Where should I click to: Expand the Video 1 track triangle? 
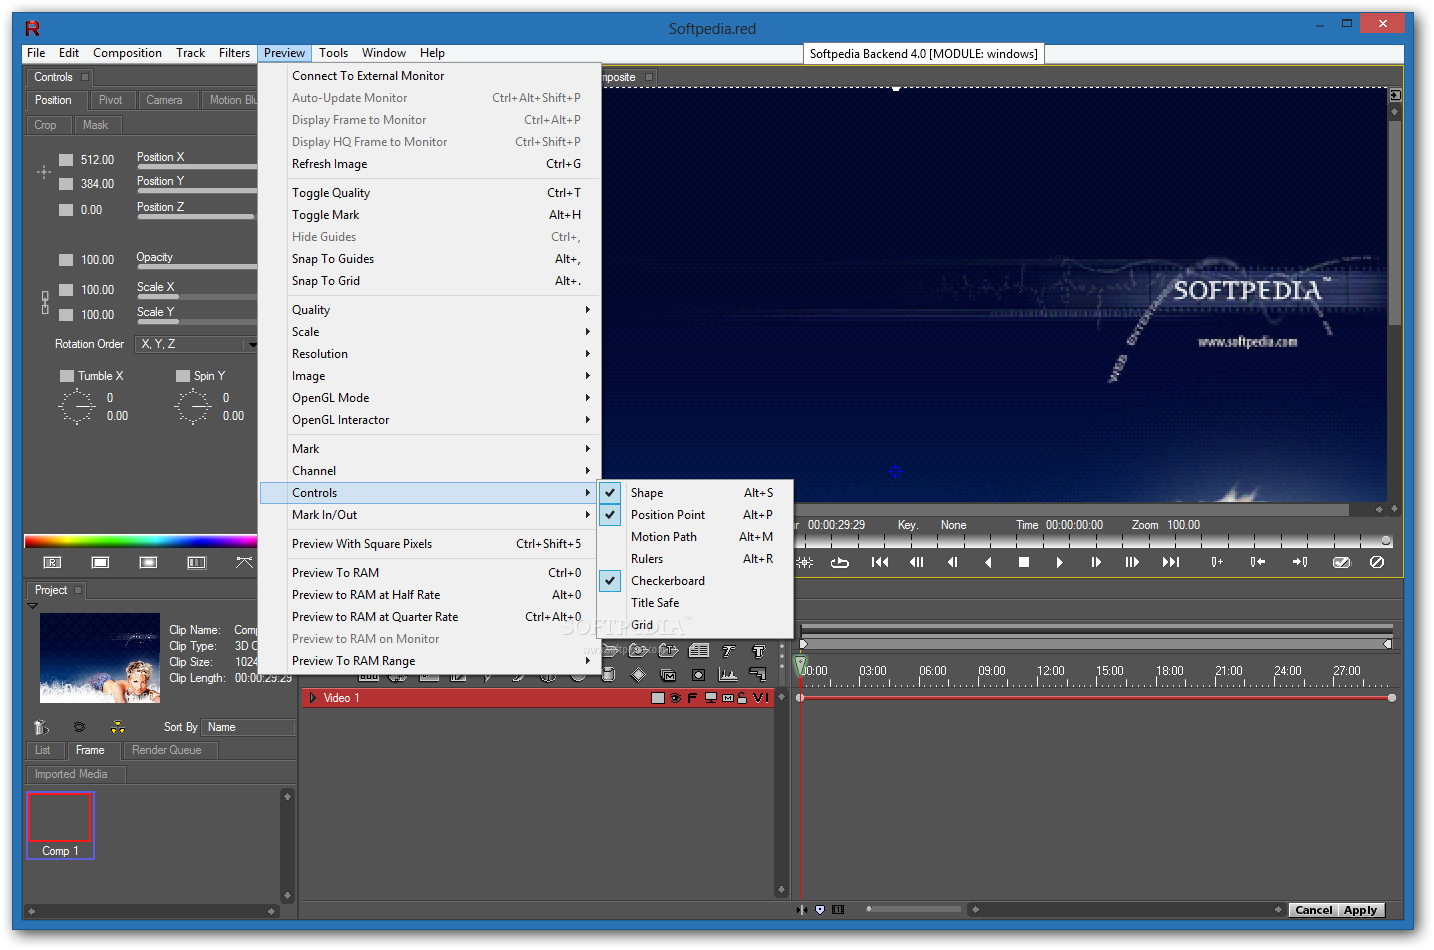(313, 698)
